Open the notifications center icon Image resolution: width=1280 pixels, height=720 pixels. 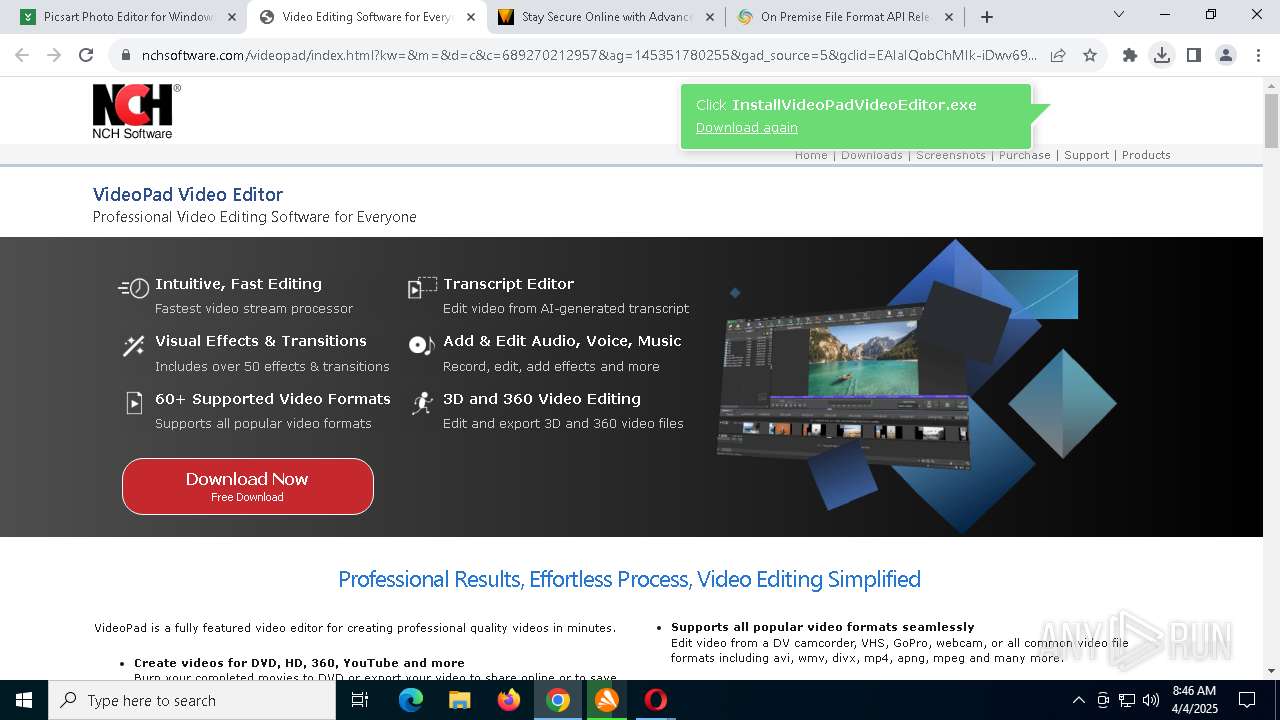[x=1247, y=700]
